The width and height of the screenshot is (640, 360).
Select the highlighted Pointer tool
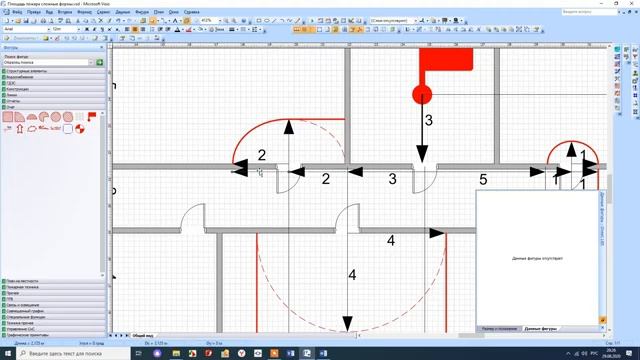(x=153, y=20)
